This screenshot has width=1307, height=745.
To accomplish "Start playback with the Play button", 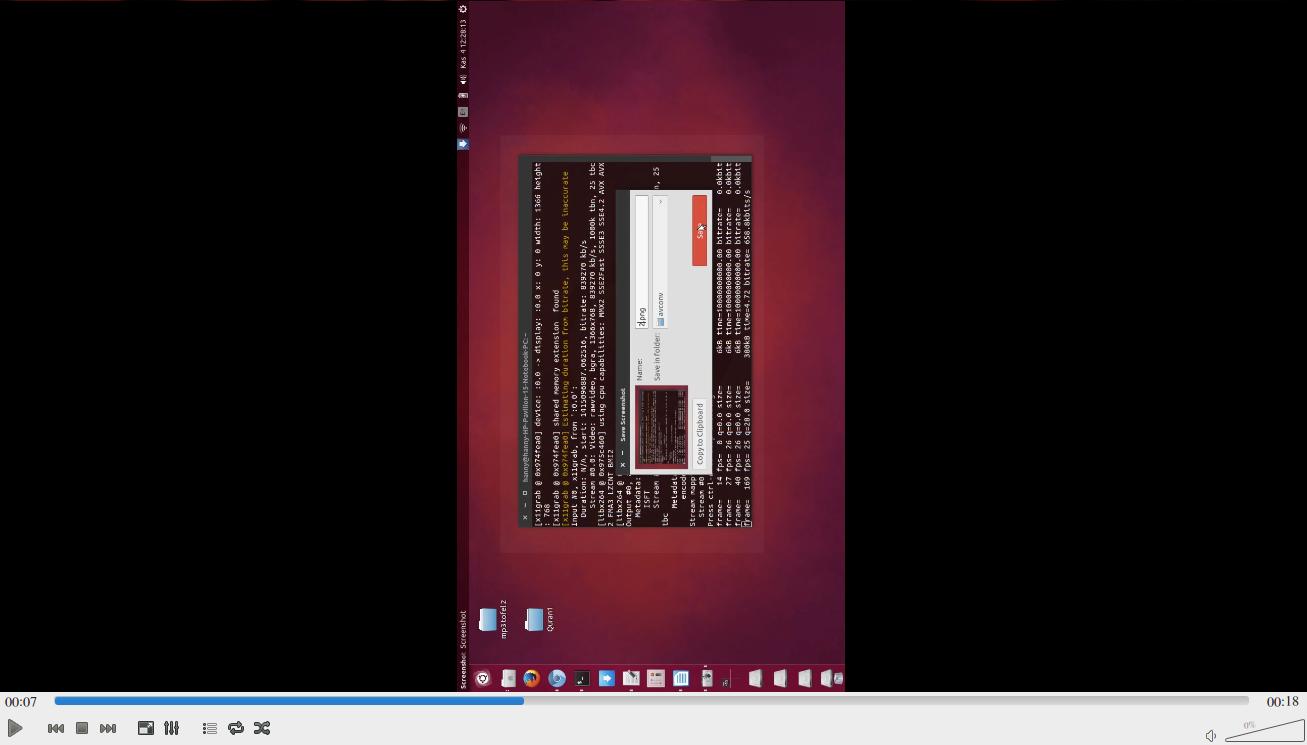I will click(x=15, y=728).
